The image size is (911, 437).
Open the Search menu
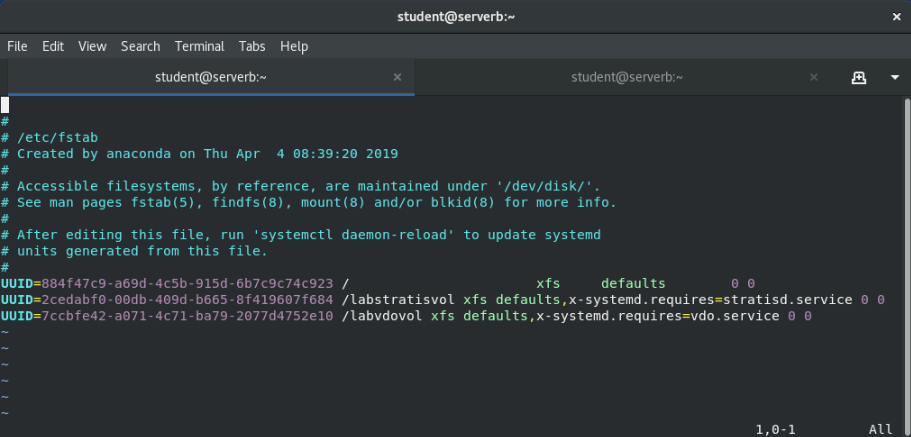[140, 46]
